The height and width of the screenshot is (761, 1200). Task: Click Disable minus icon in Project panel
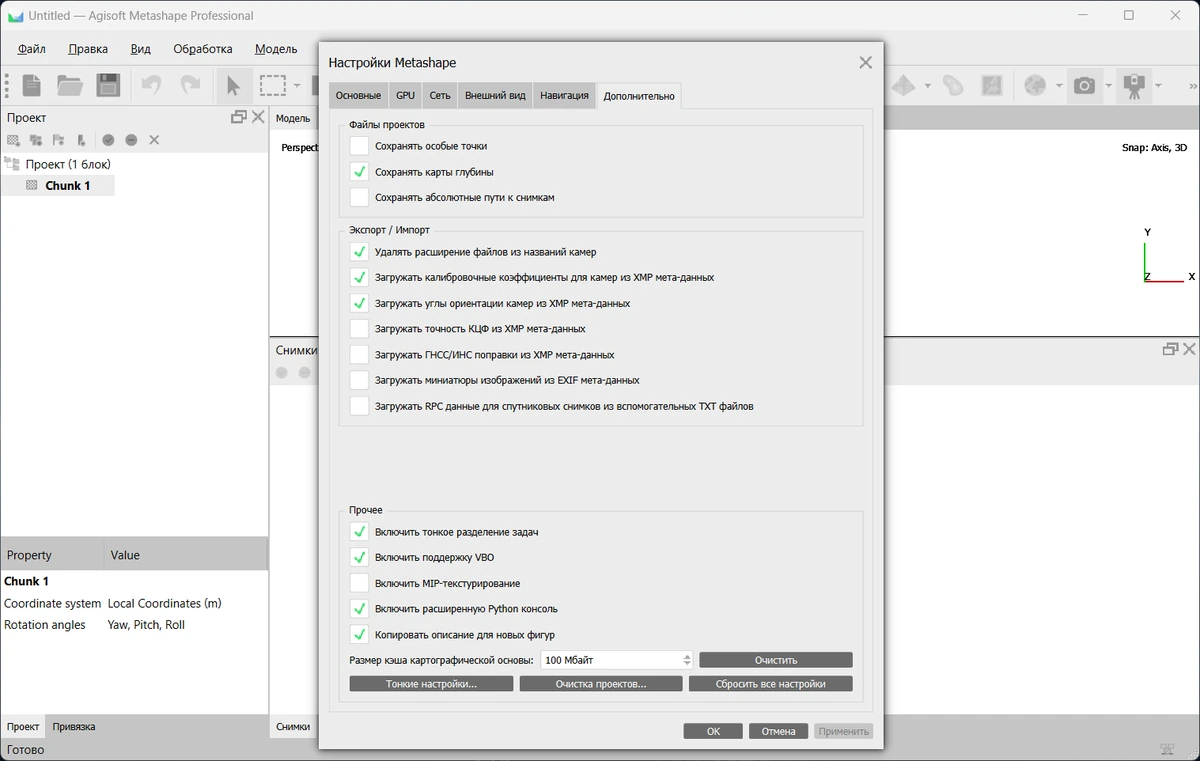click(x=131, y=140)
